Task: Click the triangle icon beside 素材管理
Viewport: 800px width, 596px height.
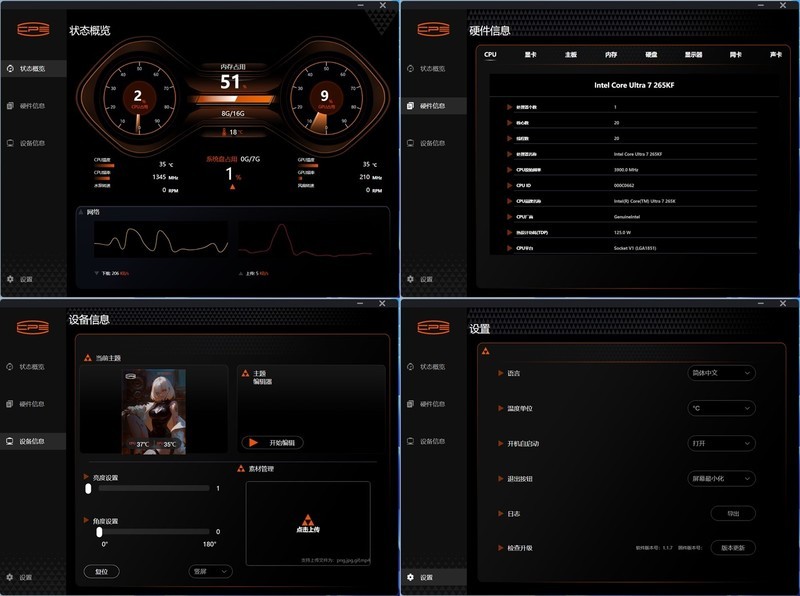Action: pos(241,468)
